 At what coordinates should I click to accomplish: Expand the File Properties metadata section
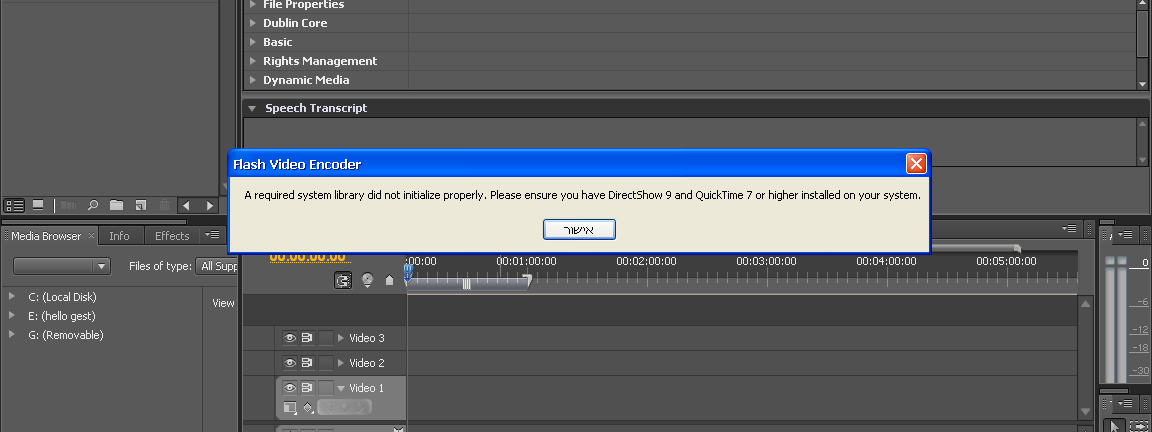pyautogui.click(x=253, y=4)
